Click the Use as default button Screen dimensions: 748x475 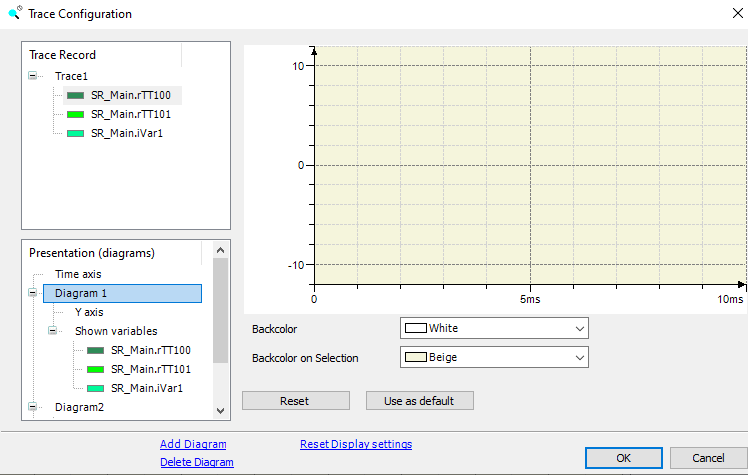418,401
